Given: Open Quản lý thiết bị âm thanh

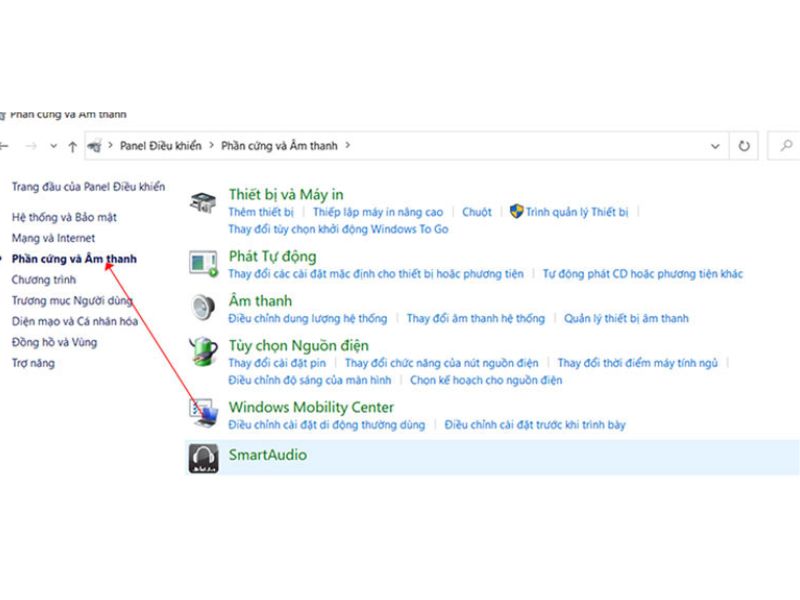Looking at the screenshot, I should (x=626, y=319).
